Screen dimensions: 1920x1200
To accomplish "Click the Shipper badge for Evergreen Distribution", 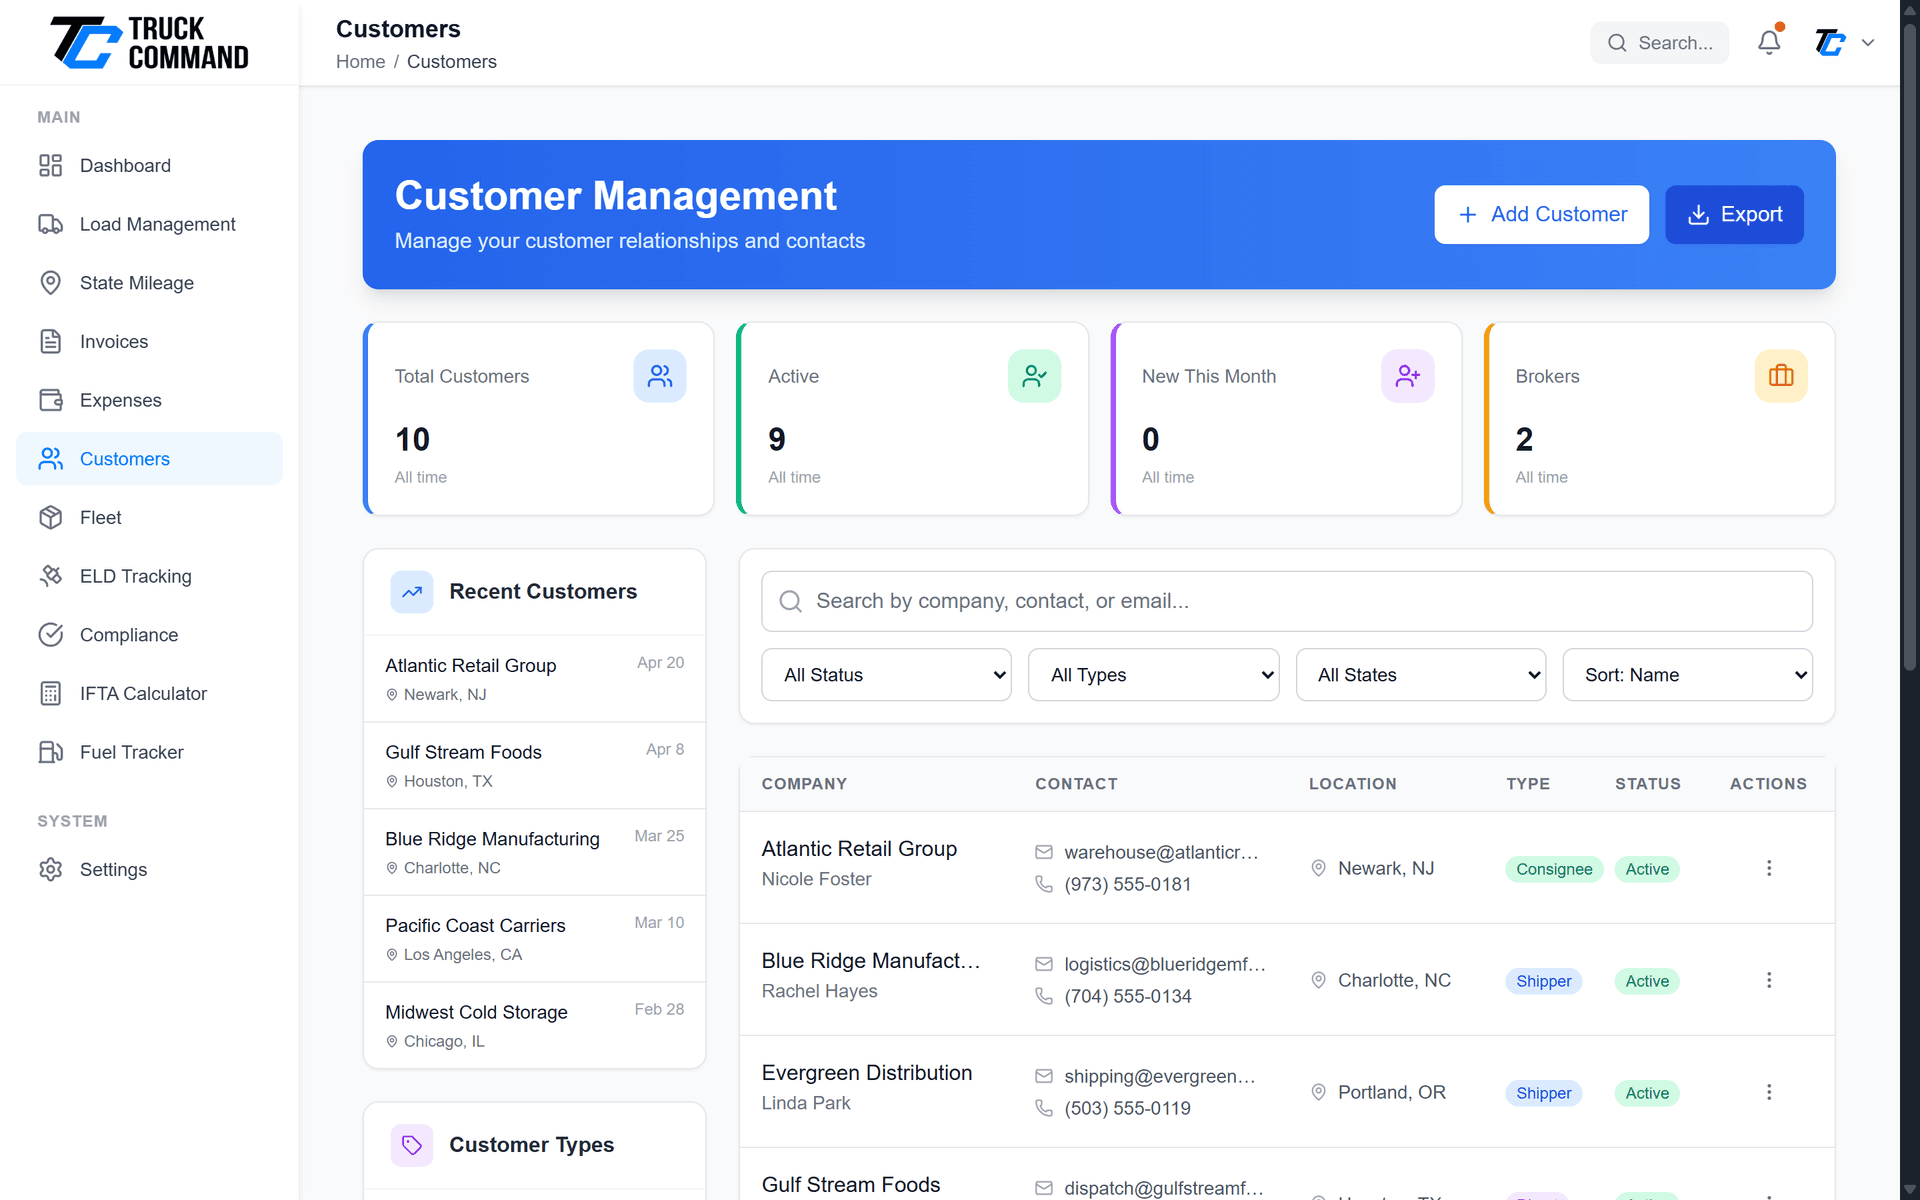I will (1543, 1093).
